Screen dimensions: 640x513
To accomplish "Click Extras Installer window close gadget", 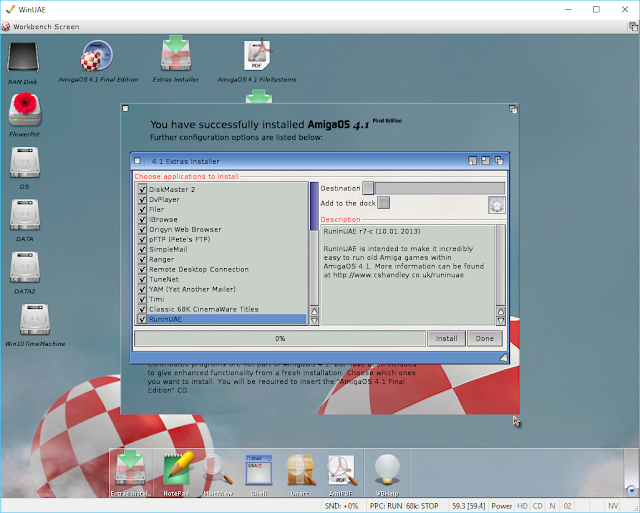I will coord(138,161).
